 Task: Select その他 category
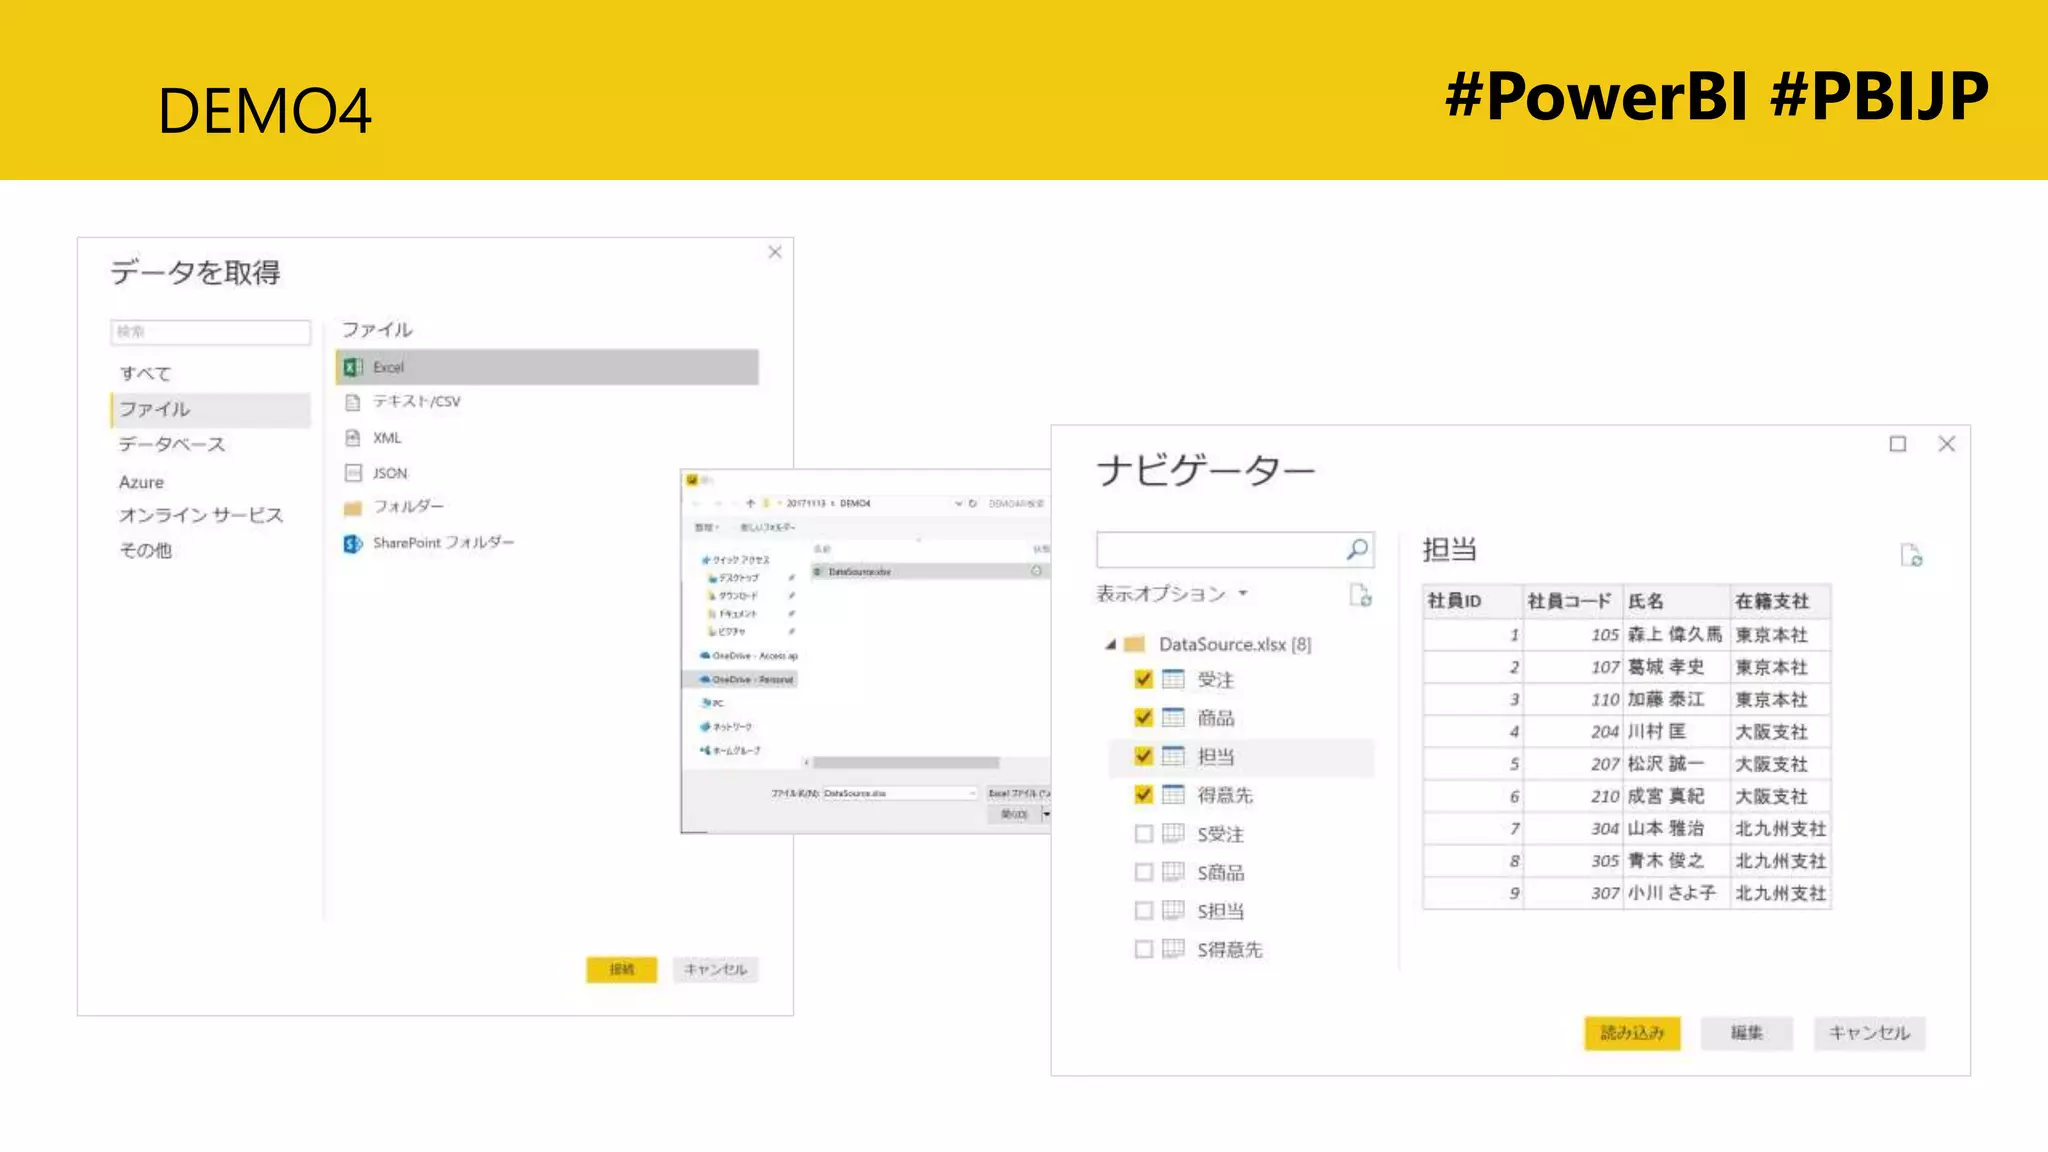tap(145, 551)
